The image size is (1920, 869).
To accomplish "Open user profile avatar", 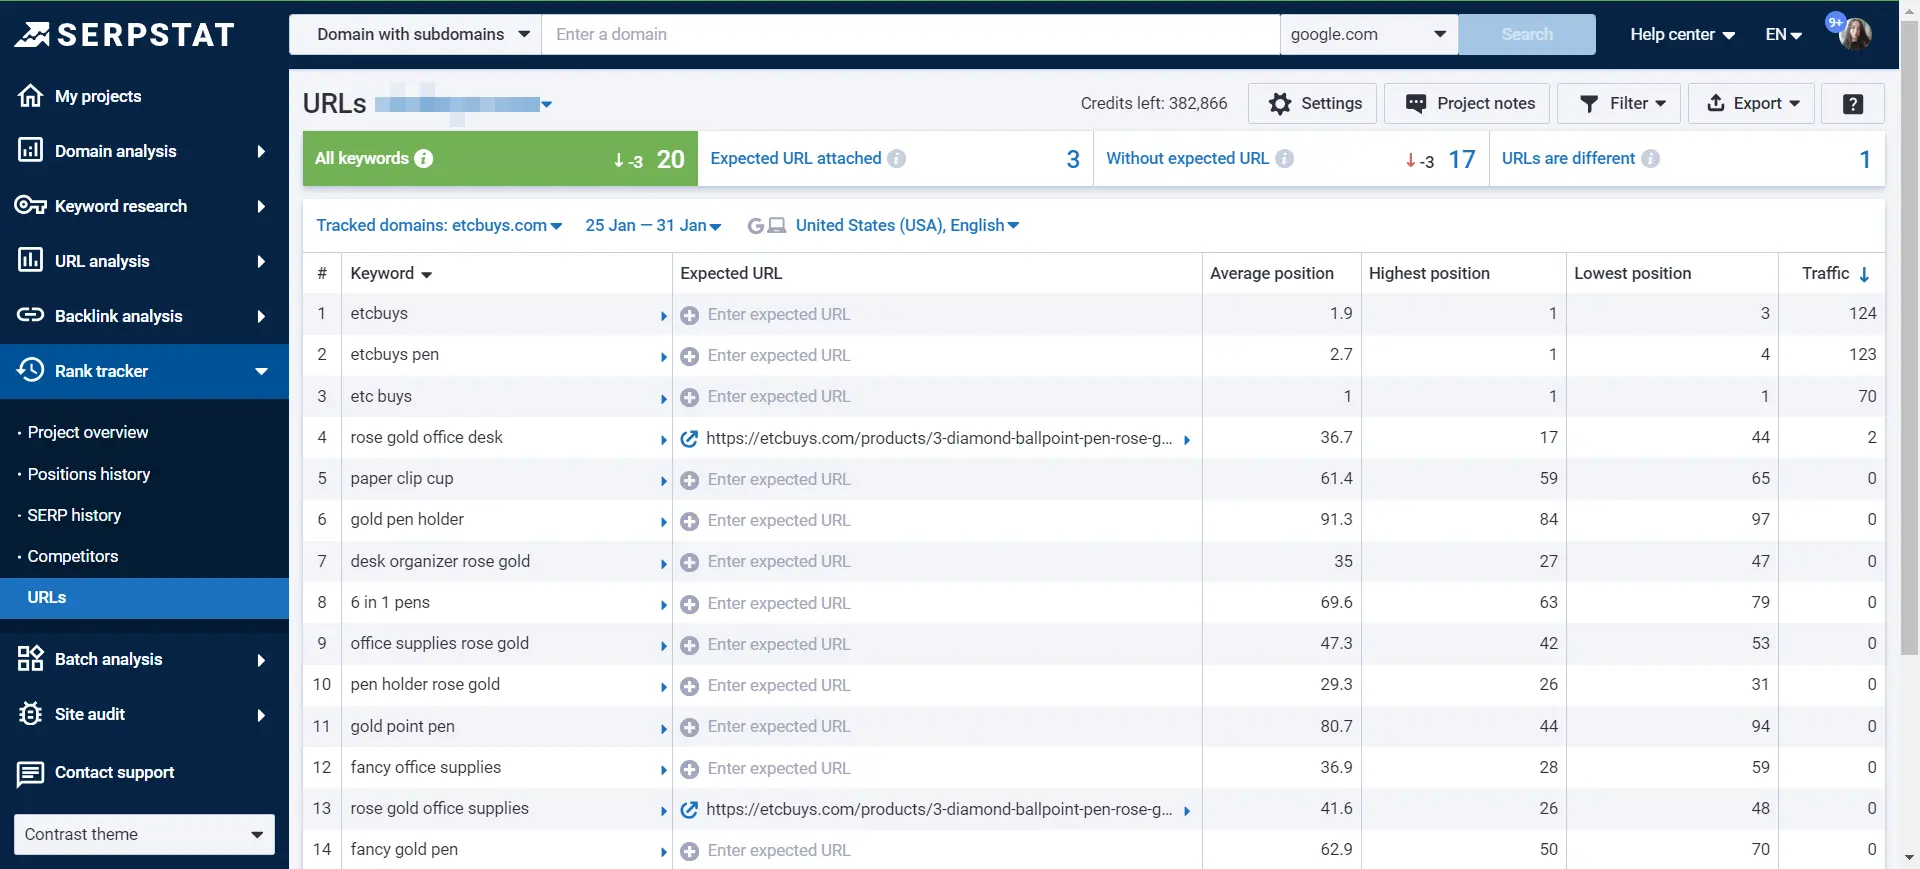I will [1854, 34].
